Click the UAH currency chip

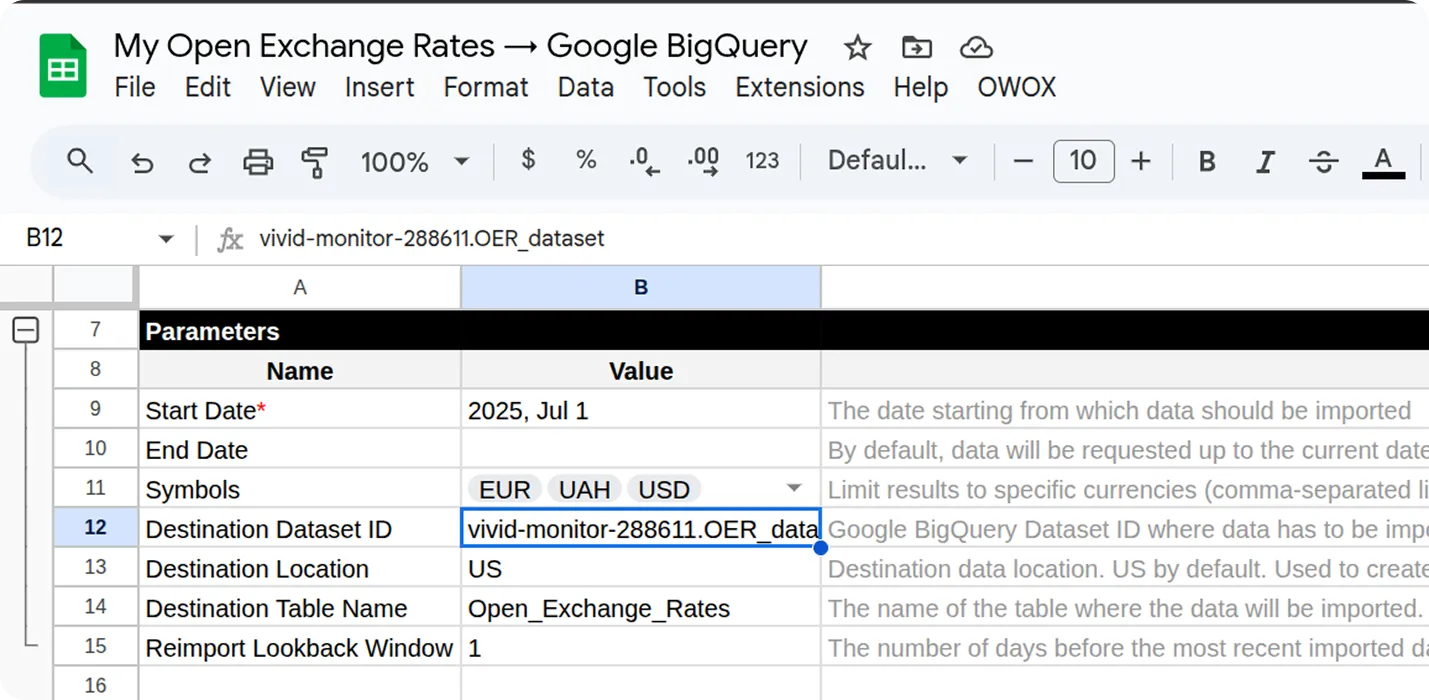(585, 489)
